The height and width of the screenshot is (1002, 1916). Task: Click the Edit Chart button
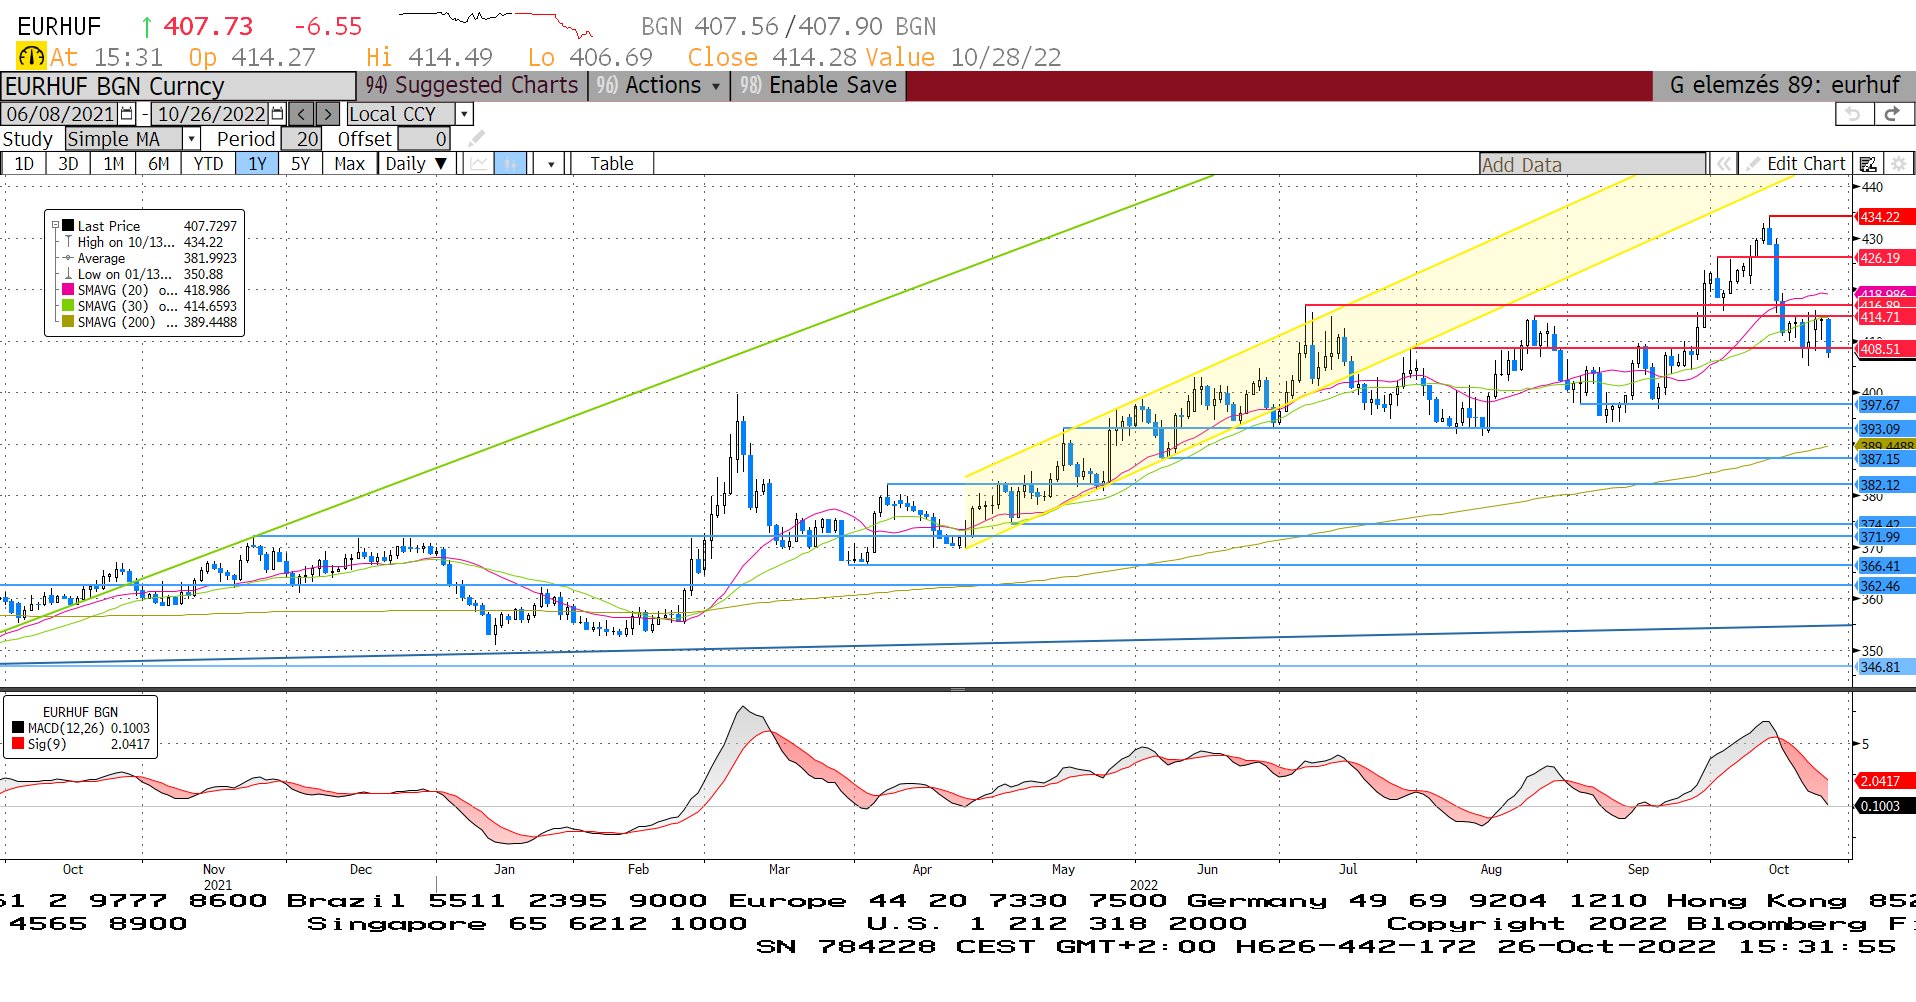tap(1795, 164)
